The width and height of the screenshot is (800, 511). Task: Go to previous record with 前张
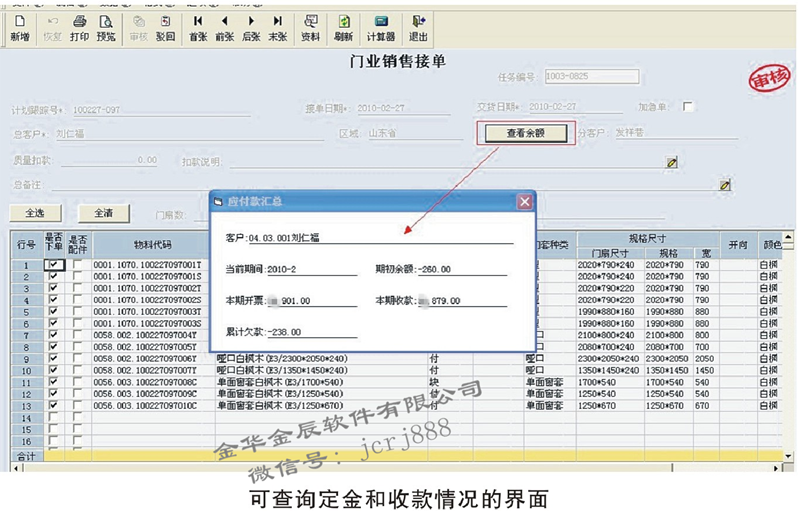224,27
